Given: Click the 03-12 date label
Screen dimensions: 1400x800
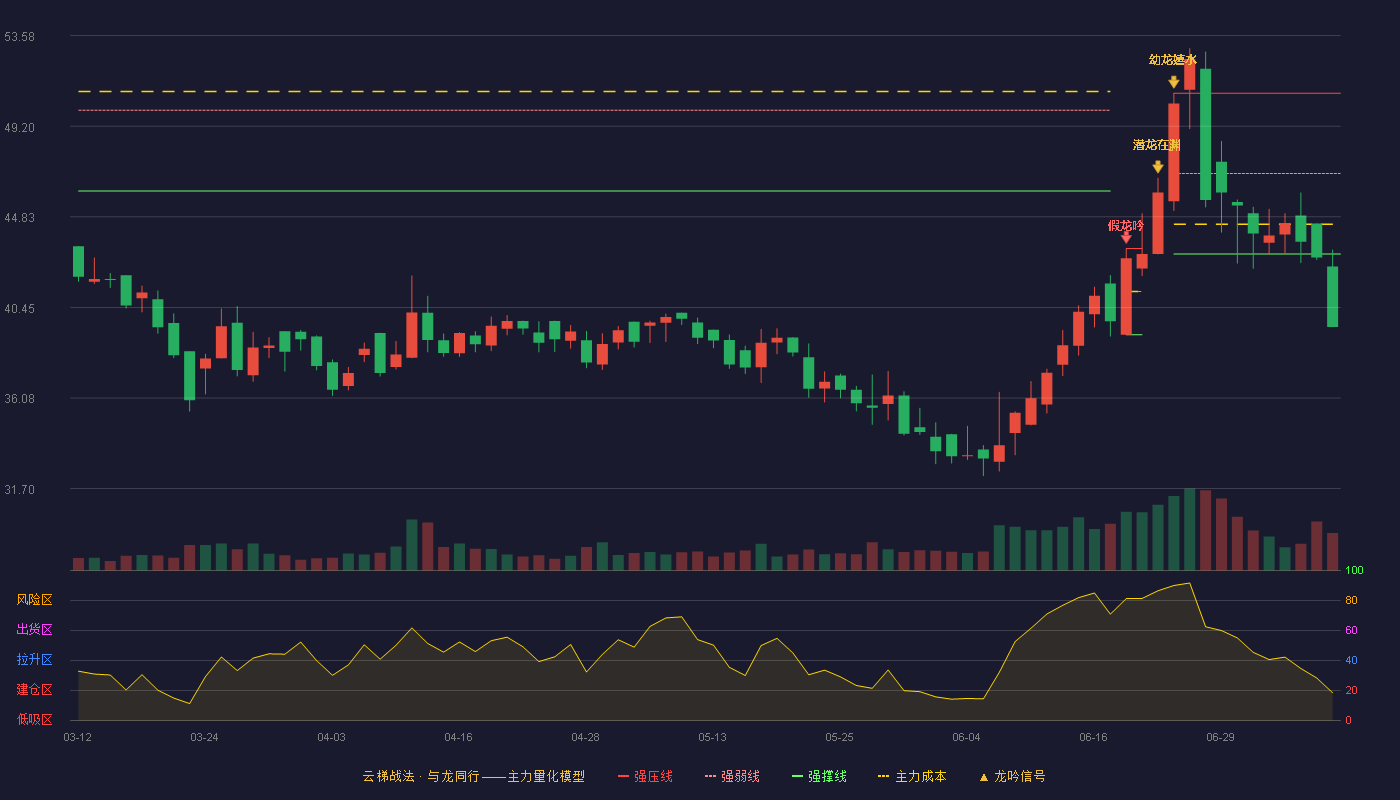Looking at the screenshot, I should (77, 737).
